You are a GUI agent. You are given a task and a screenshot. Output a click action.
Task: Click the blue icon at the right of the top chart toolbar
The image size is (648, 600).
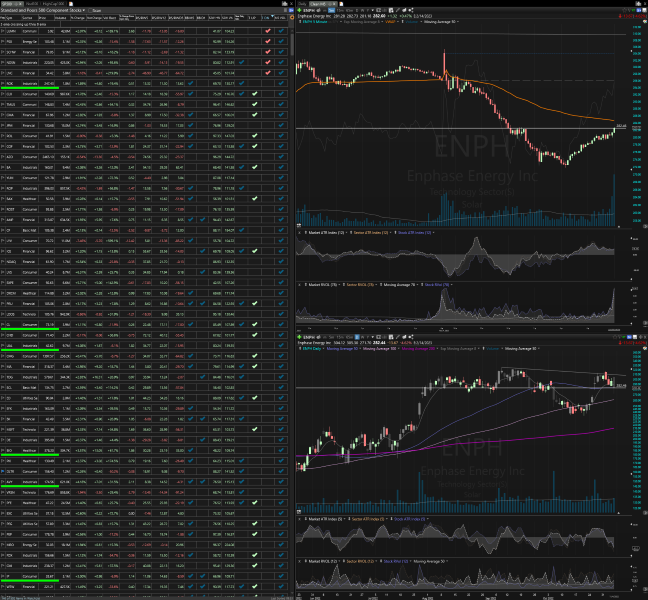(x=638, y=10)
